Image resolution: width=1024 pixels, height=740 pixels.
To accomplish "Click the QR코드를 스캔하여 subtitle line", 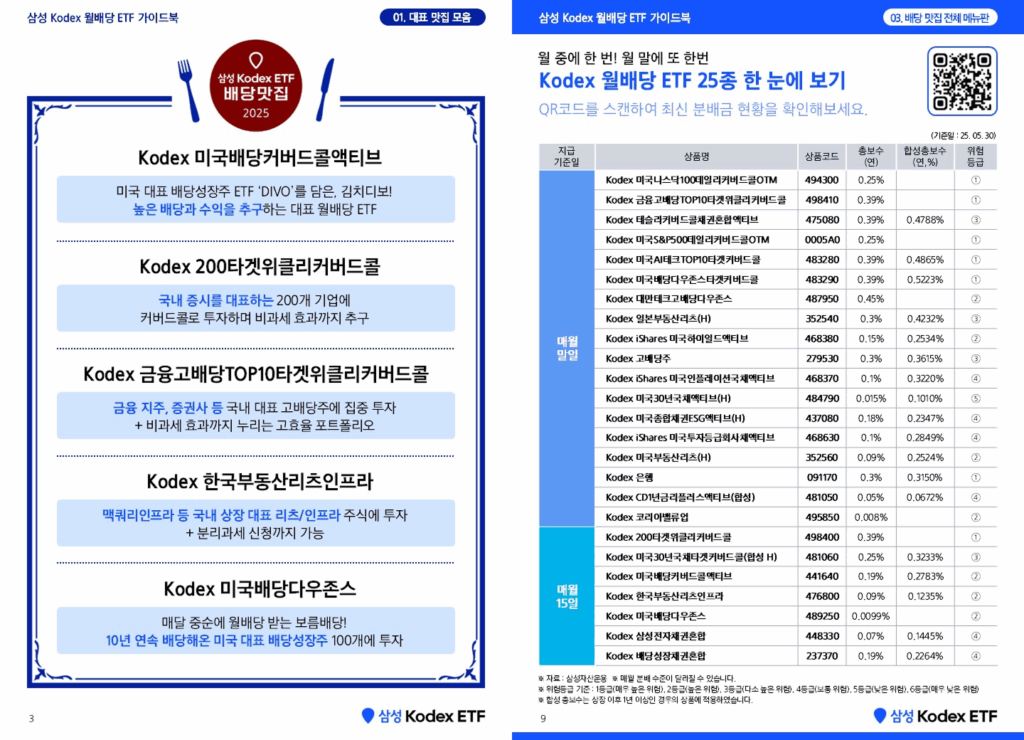I will (703, 109).
